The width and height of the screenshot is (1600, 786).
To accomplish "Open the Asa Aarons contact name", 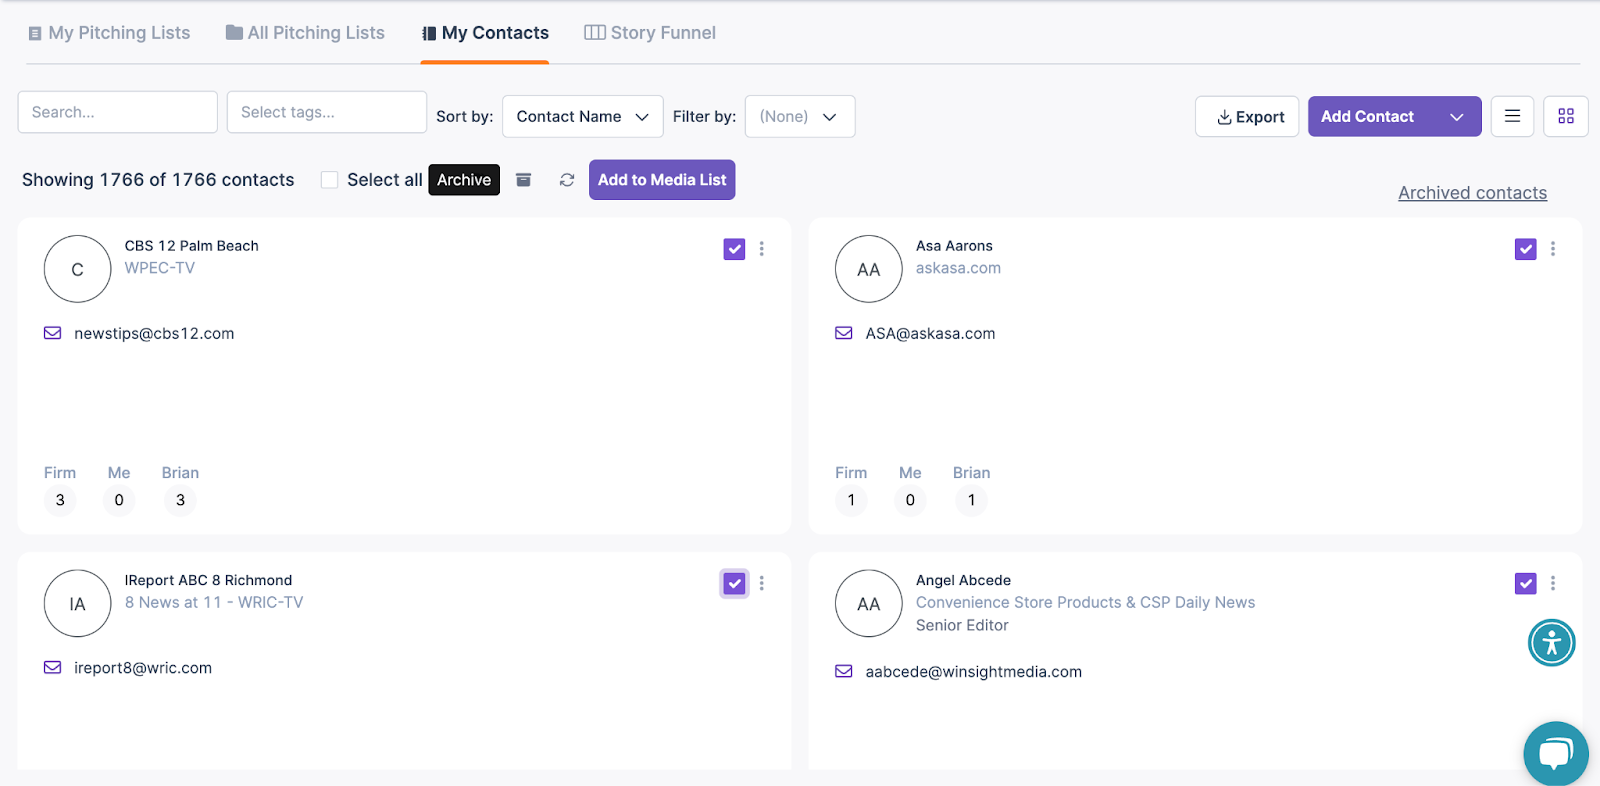I will pyautogui.click(x=954, y=246).
